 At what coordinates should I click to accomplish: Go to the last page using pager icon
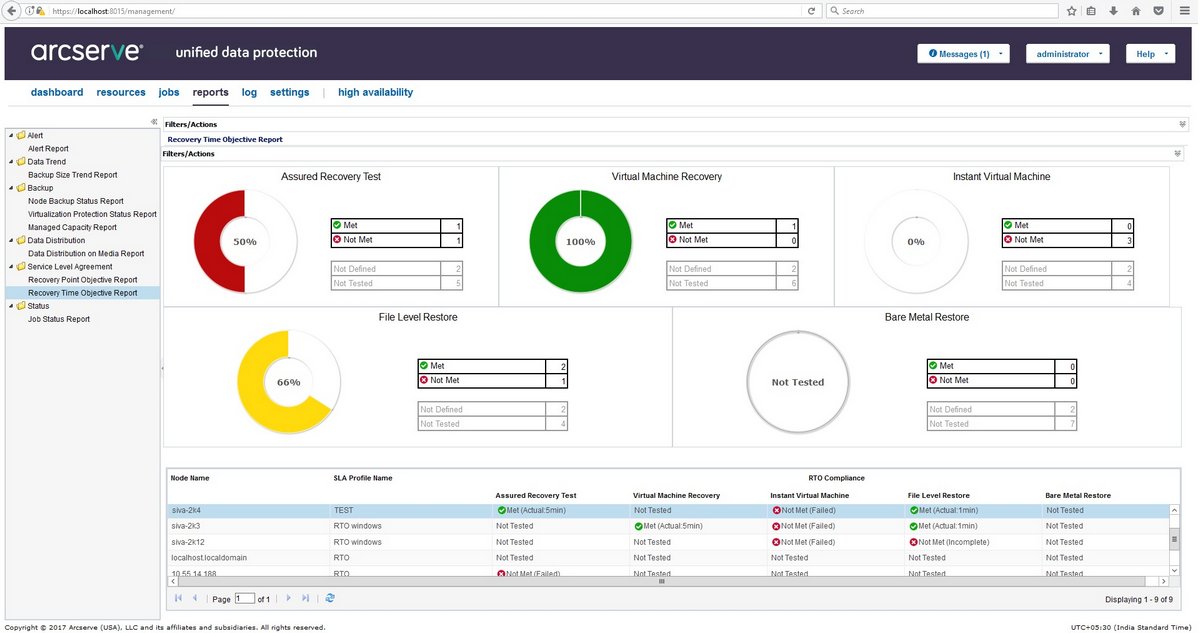click(305, 598)
